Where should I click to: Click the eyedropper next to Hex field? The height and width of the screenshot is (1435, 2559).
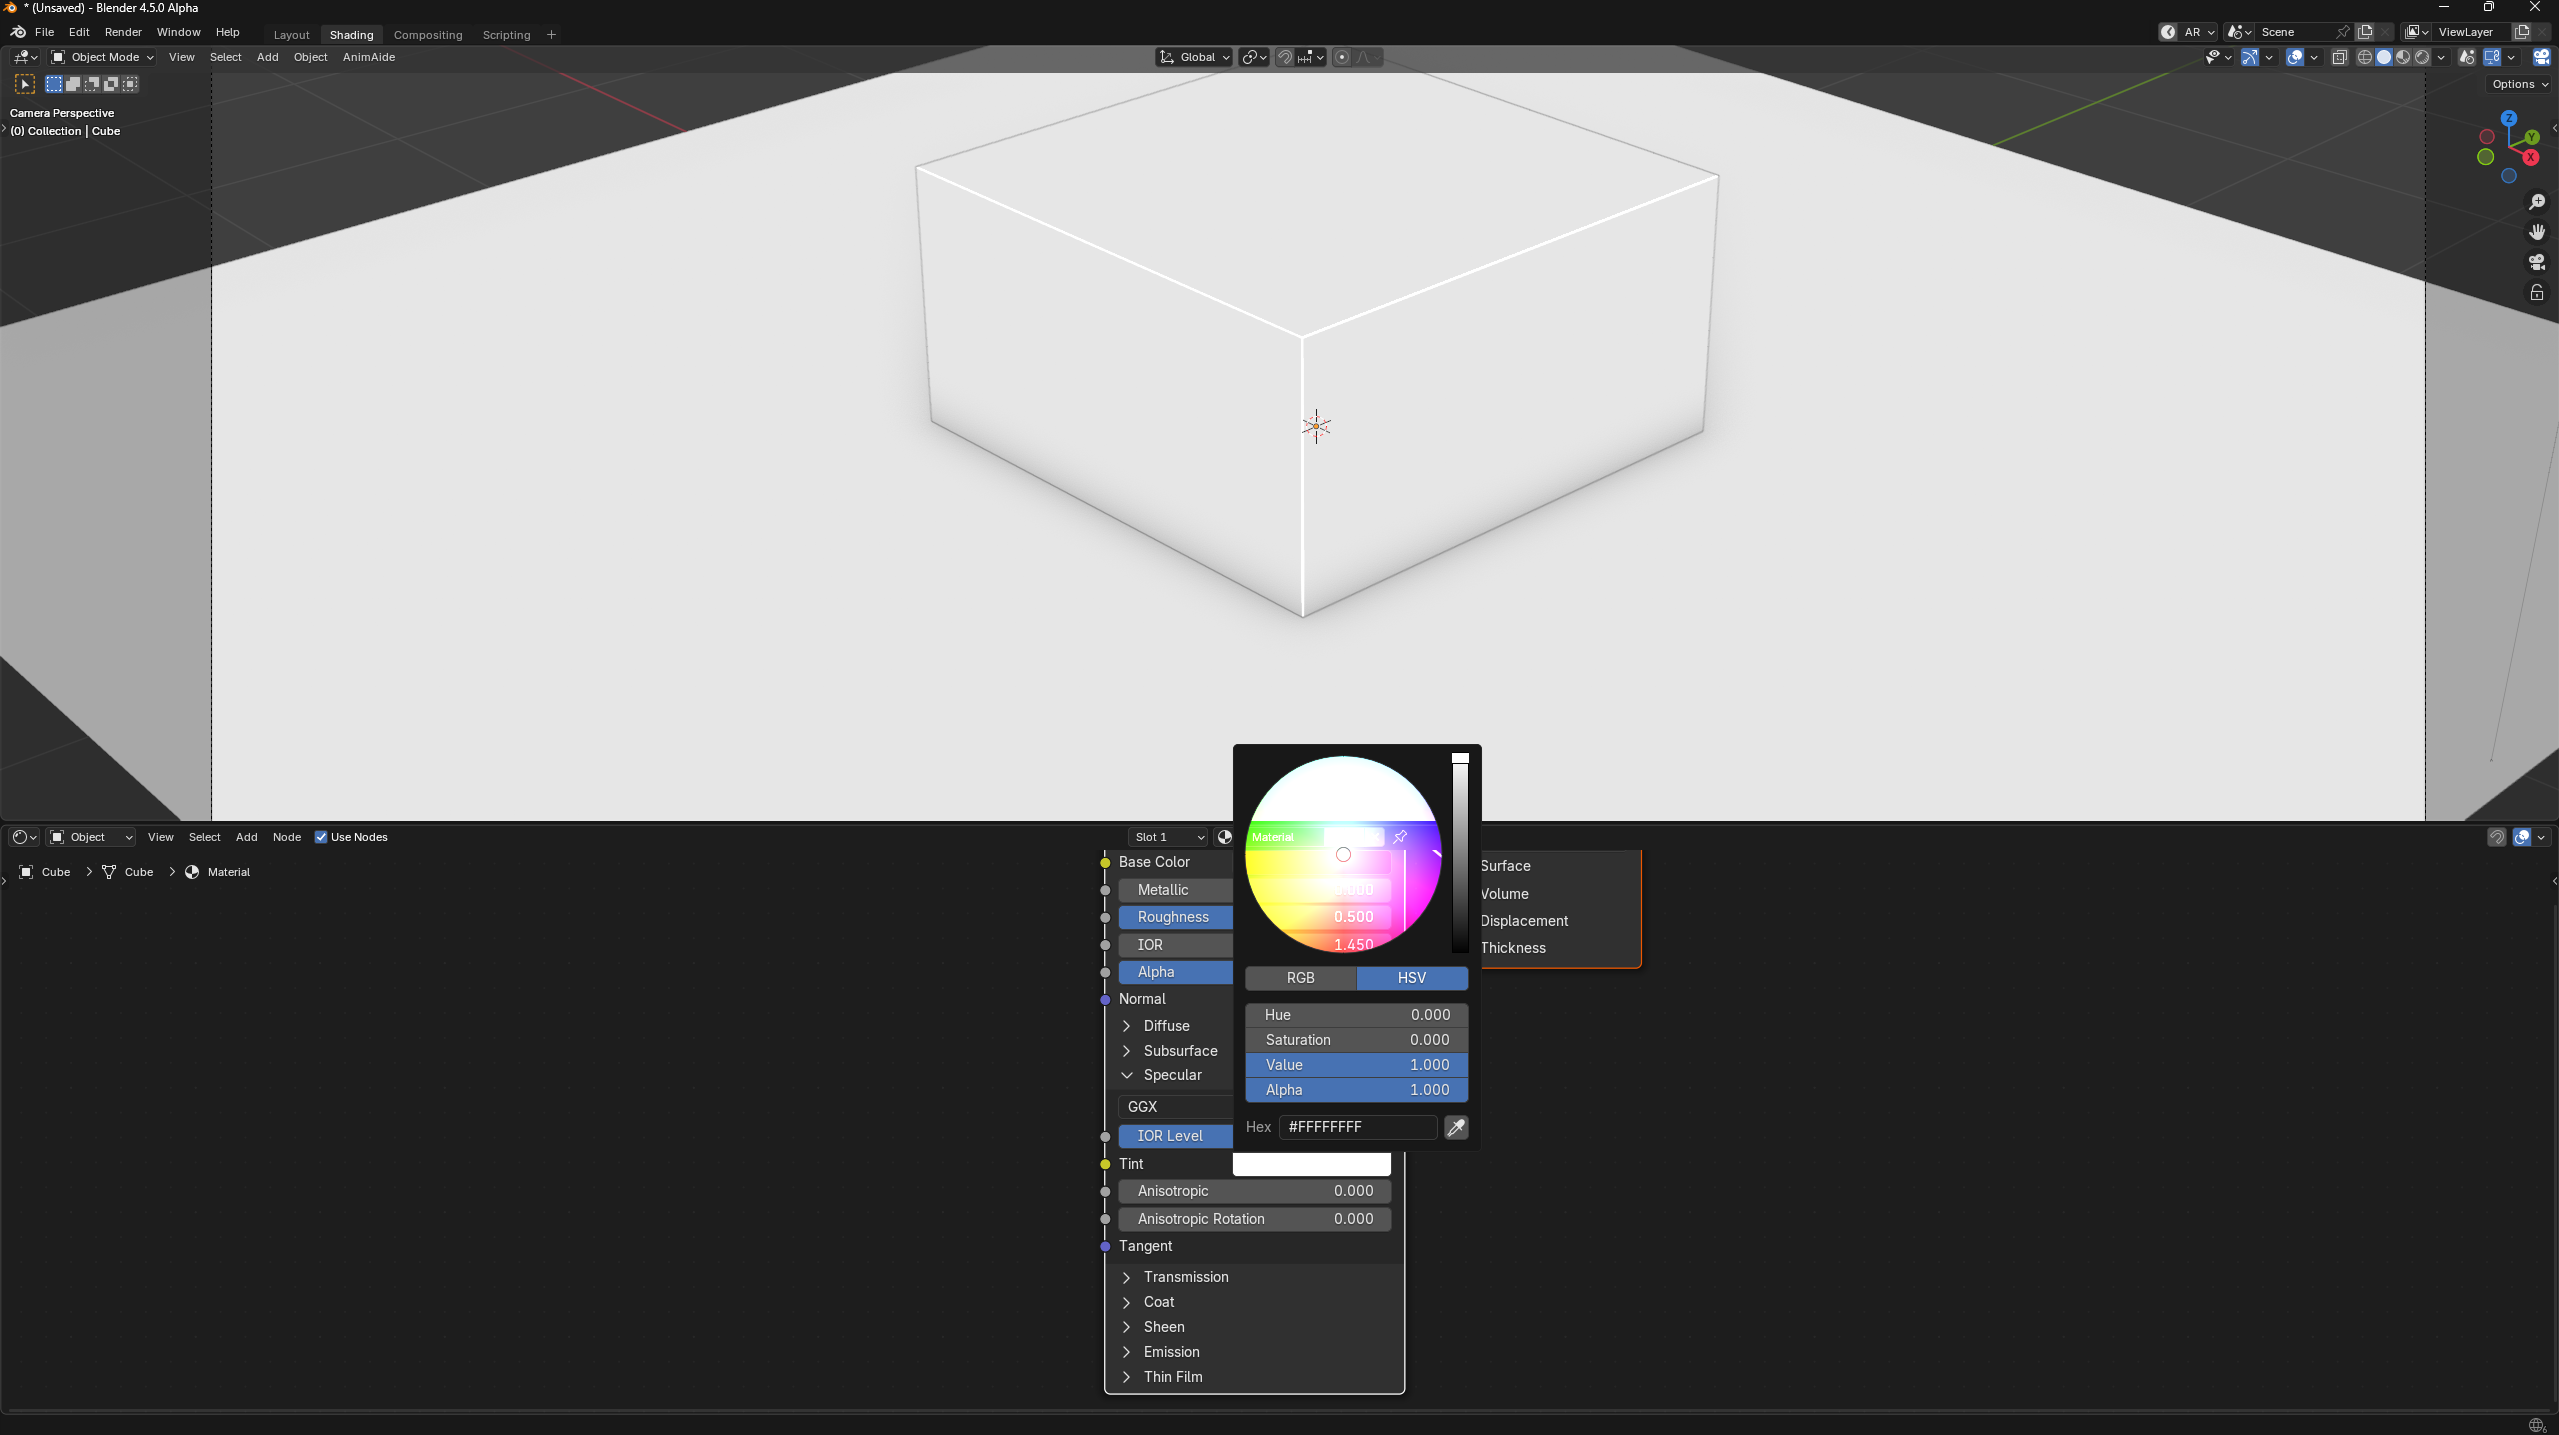1456,1127
